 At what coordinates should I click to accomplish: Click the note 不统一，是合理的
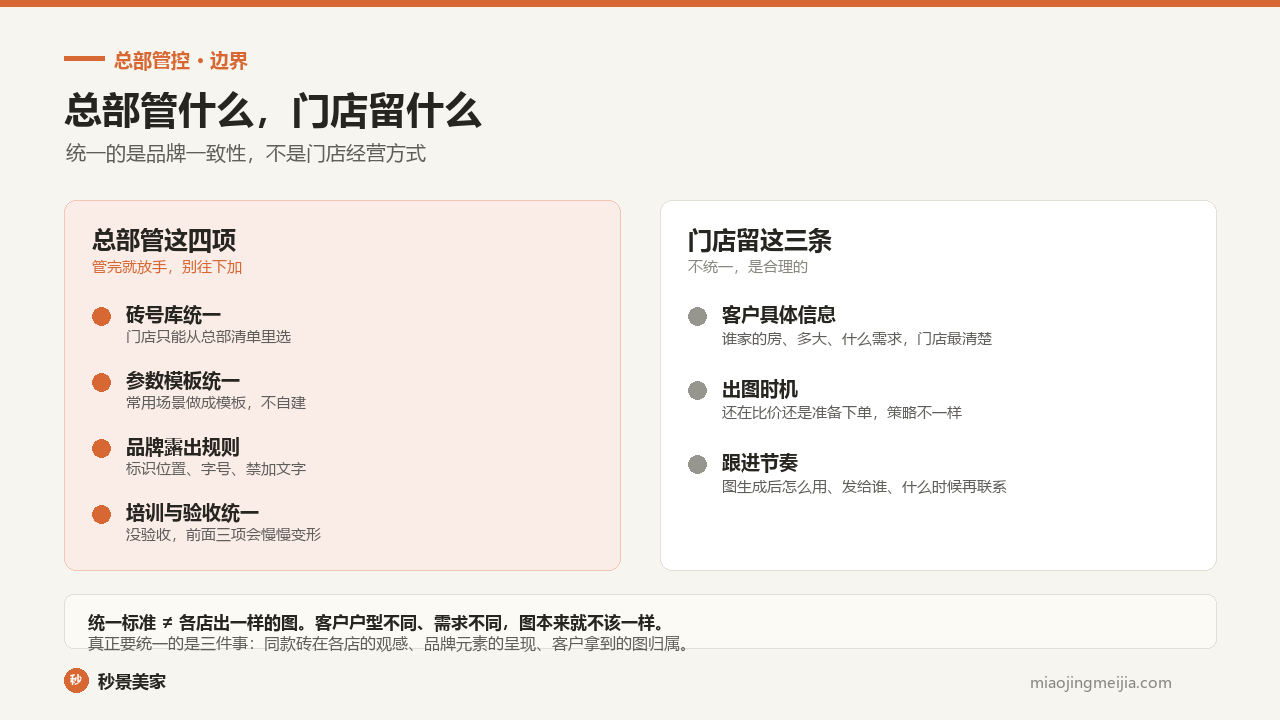748,267
